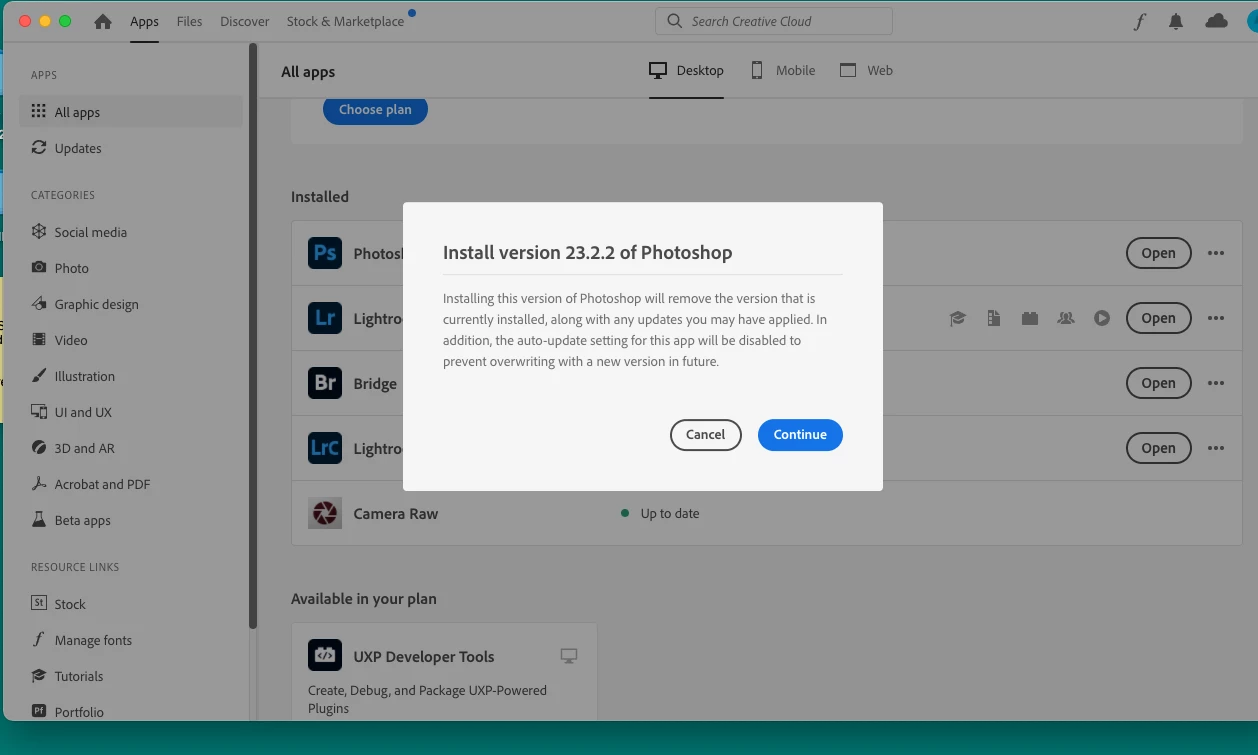Screen dimensions: 1258x755
Task: Select UI and UX category
Action: (x=131, y=412)
